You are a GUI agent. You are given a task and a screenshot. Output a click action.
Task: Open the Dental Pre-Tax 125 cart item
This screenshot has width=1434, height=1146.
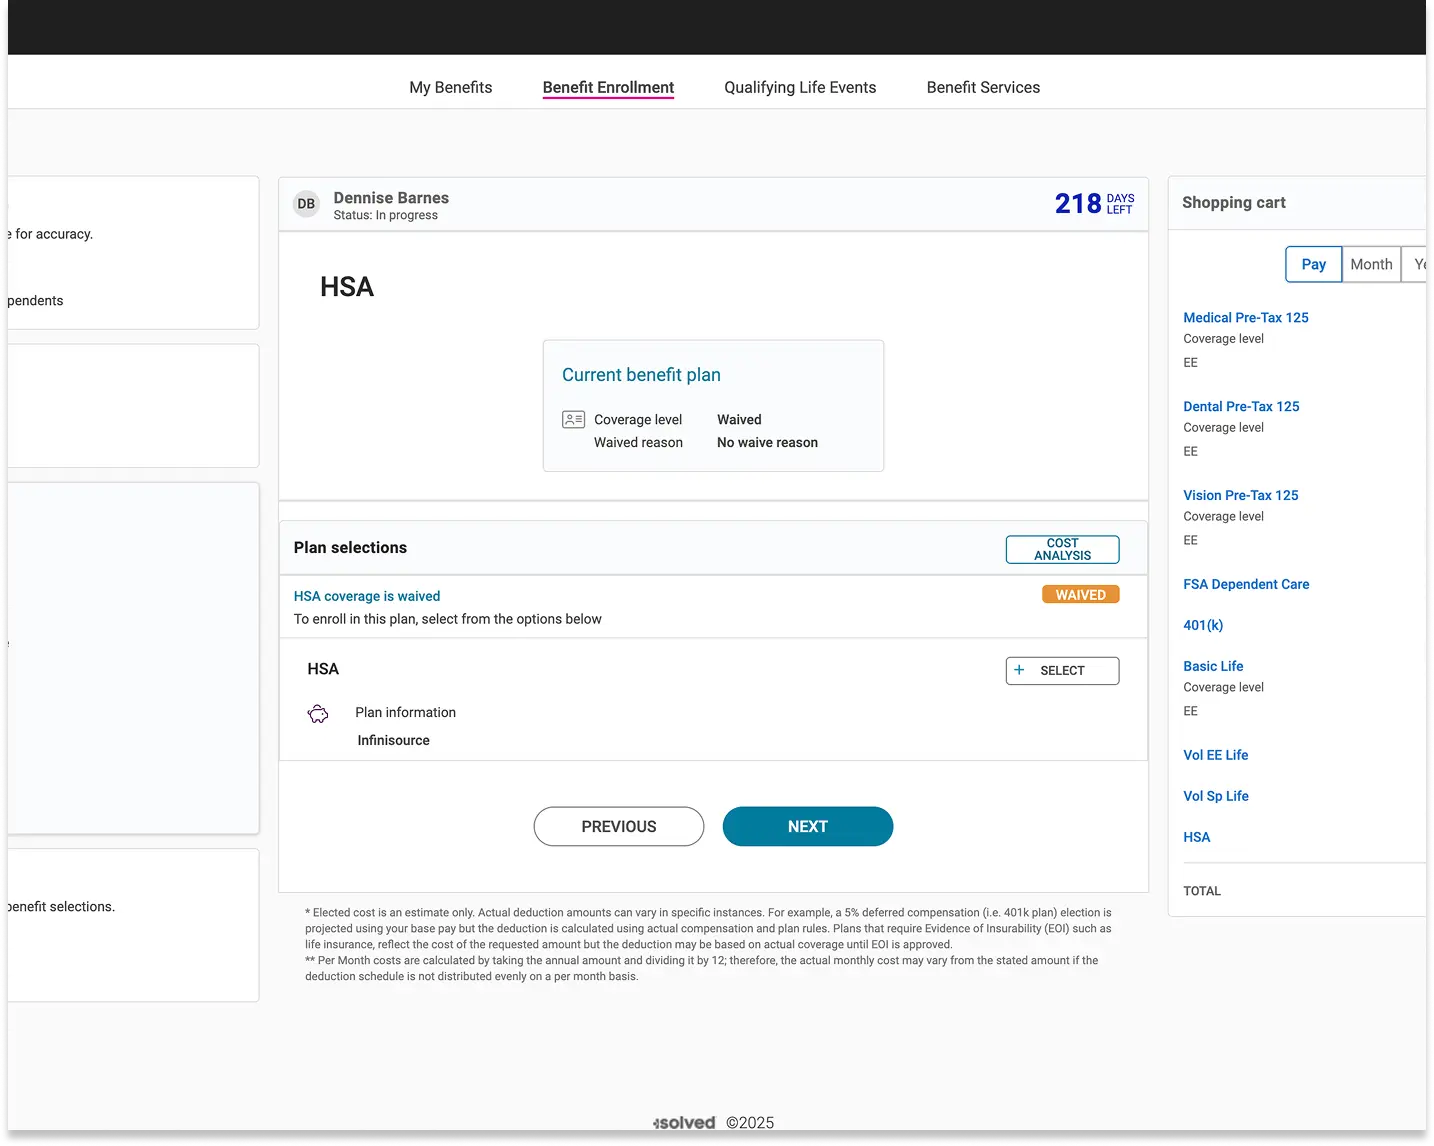point(1241,406)
